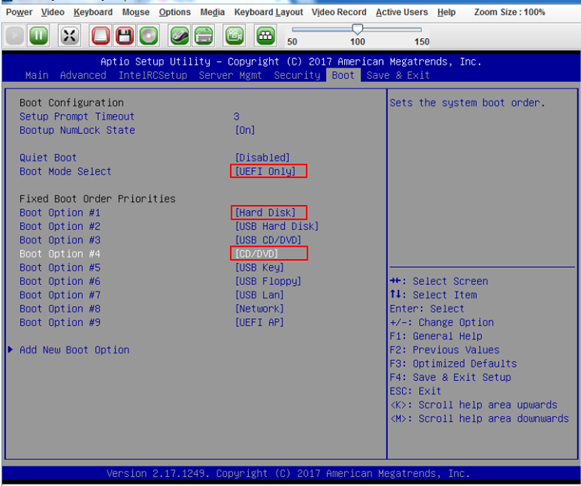Click the floppy disk redirection icon
581x486 pixels.
[124, 36]
